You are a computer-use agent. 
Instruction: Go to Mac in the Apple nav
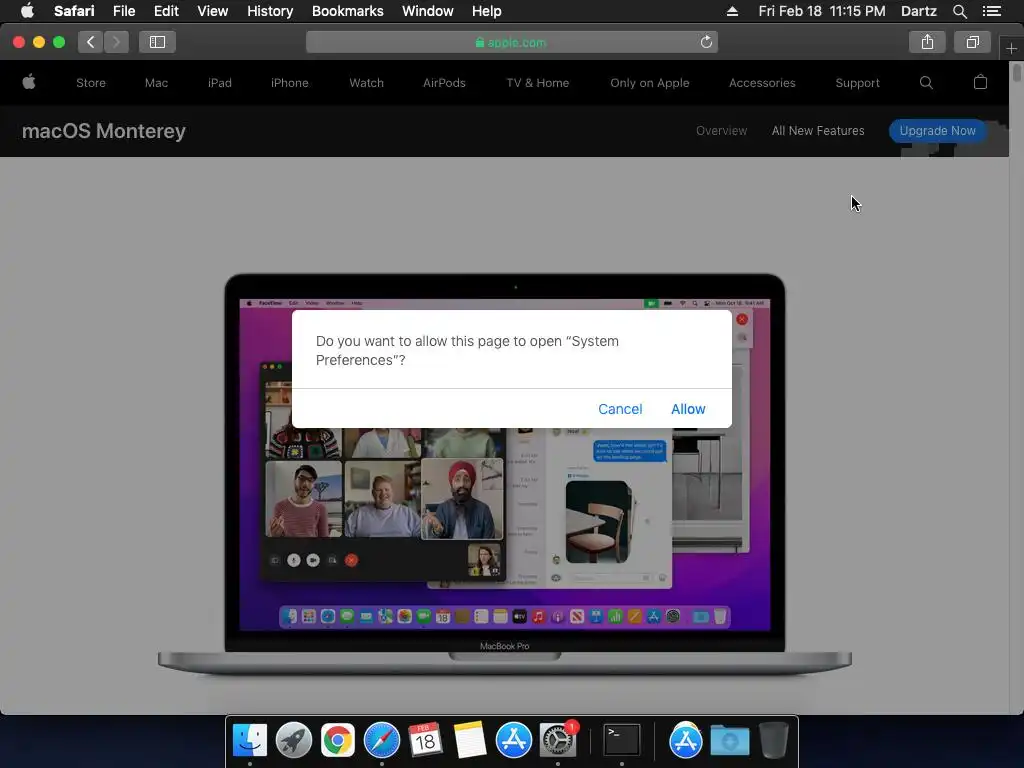156,83
